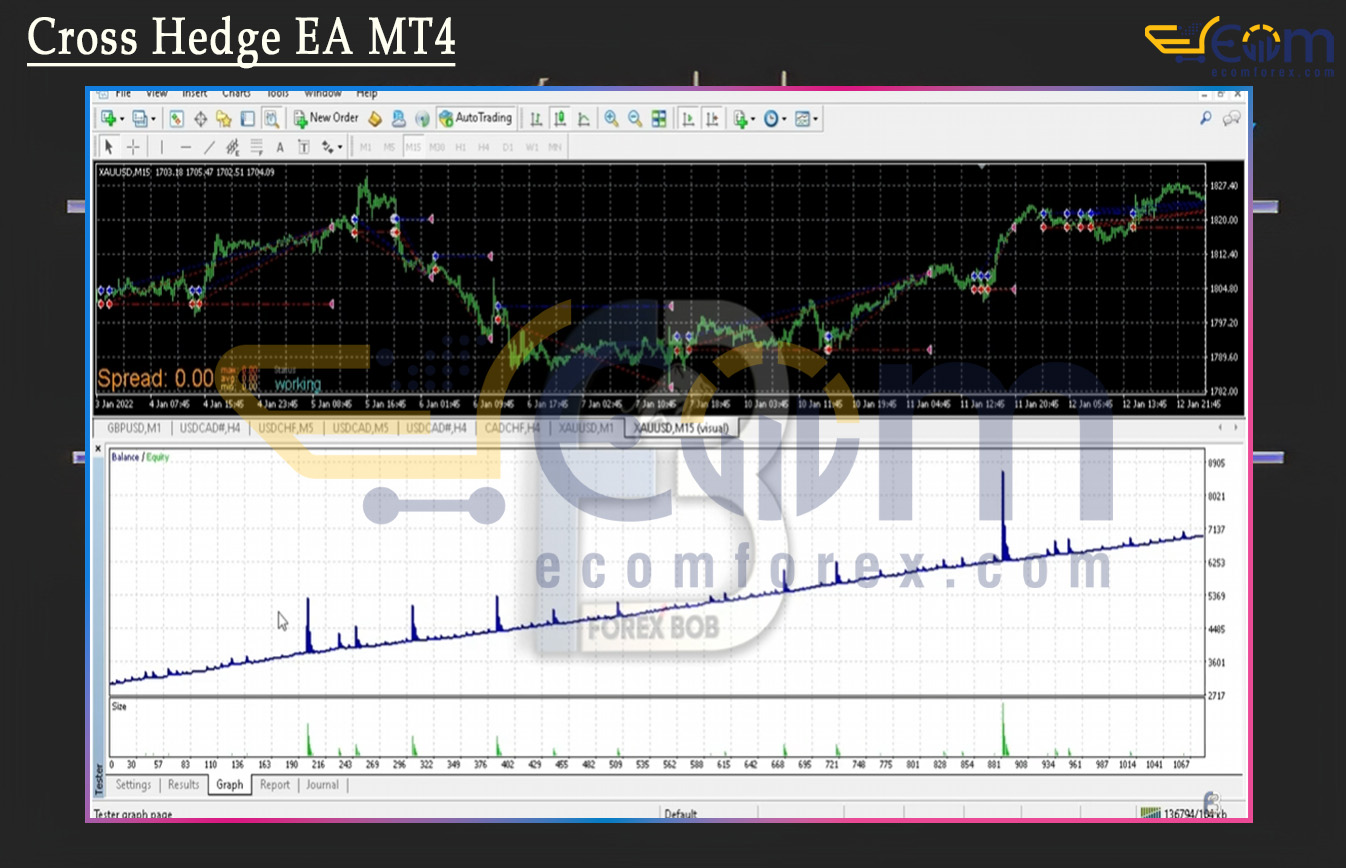Screen dimensions: 1346x868
Task: Switch to the GBPUSD,M1 chart tab
Action: point(134,428)
